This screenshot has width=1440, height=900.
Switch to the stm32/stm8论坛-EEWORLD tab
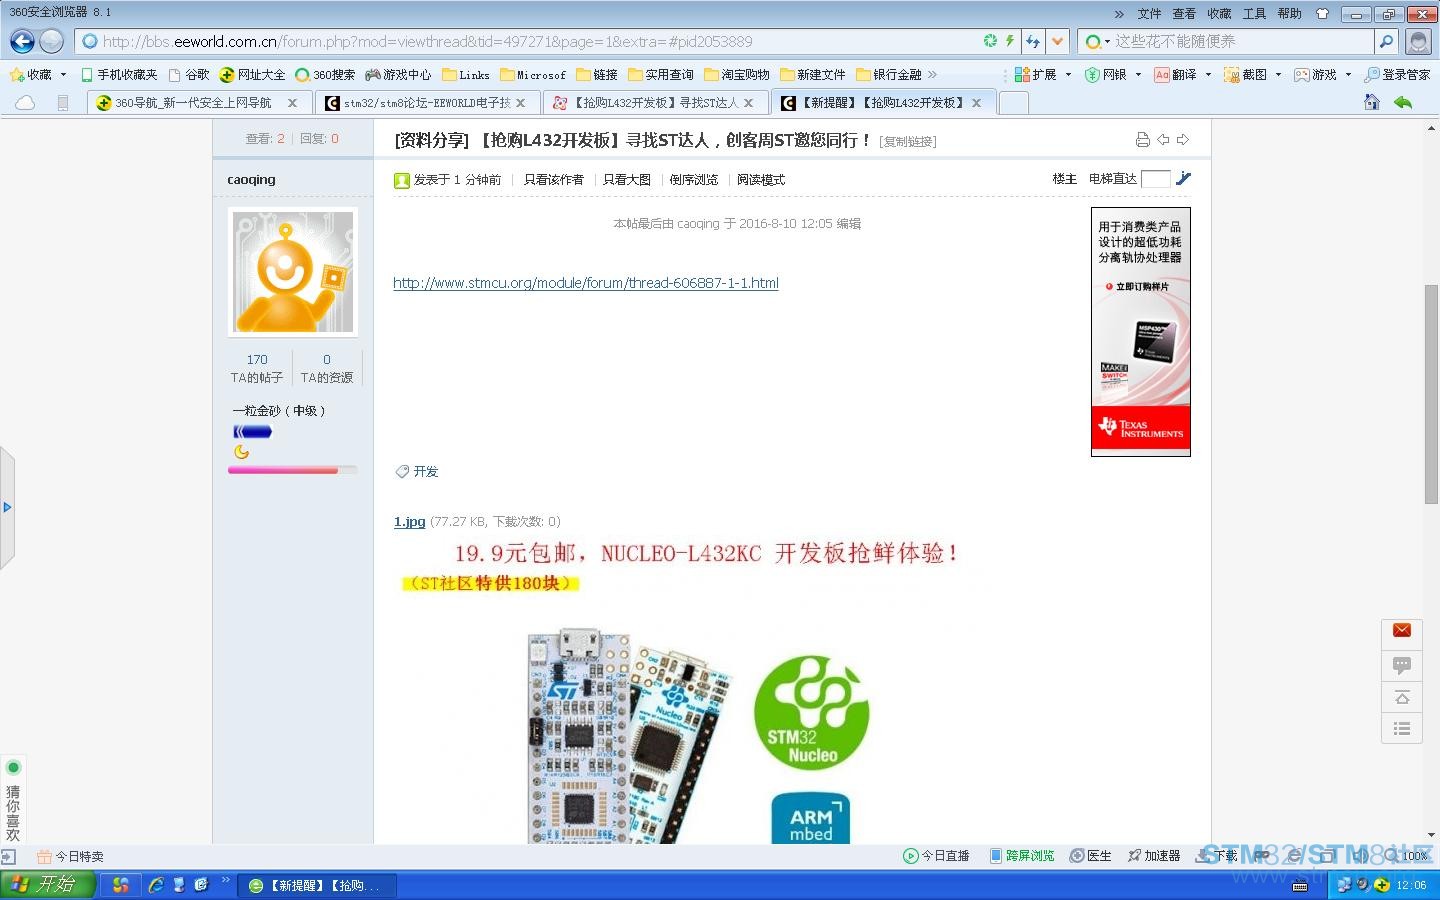[427, 103]
